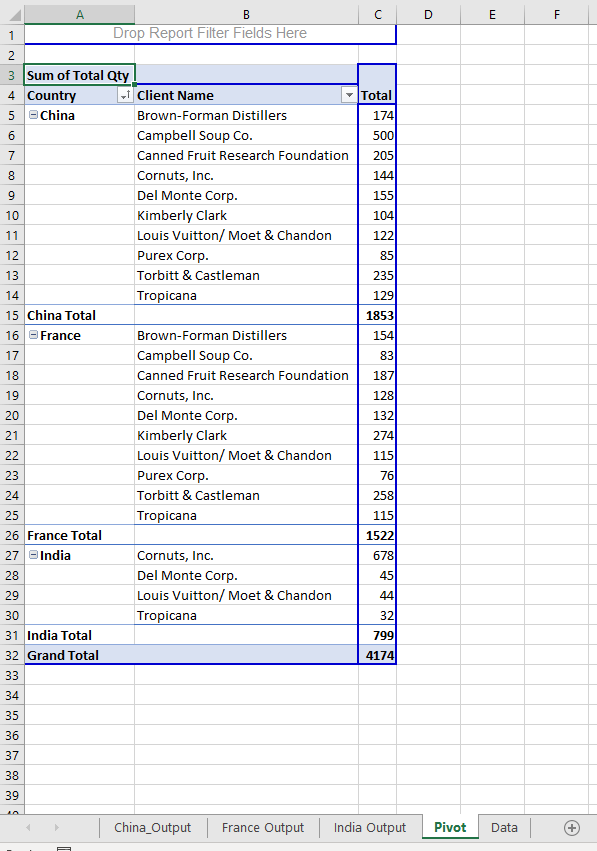Click the Select All corner triangle
The width and height of the screenshot is (597, 851).
click(15, 15)
